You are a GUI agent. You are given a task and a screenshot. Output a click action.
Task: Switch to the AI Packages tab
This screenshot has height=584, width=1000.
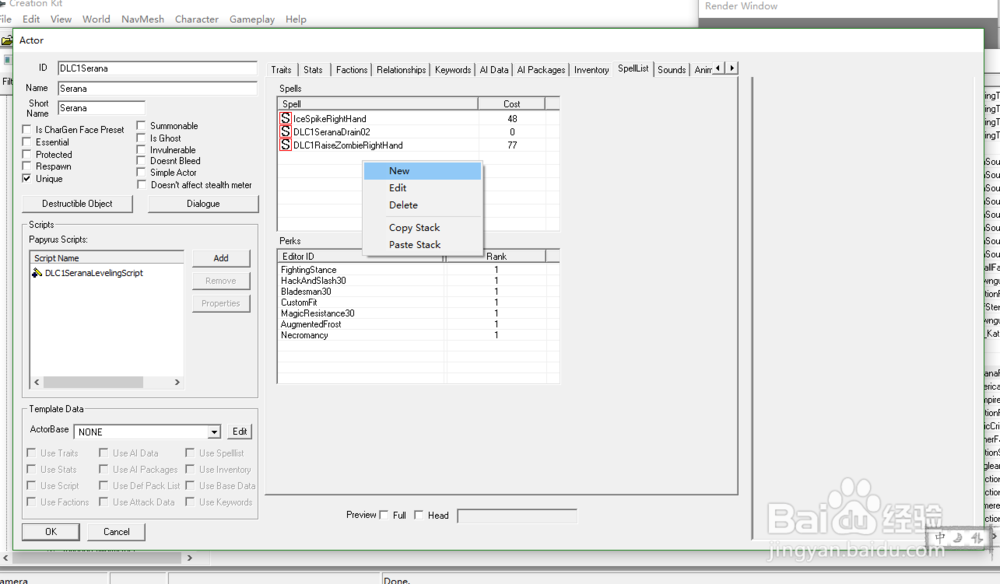541,69
